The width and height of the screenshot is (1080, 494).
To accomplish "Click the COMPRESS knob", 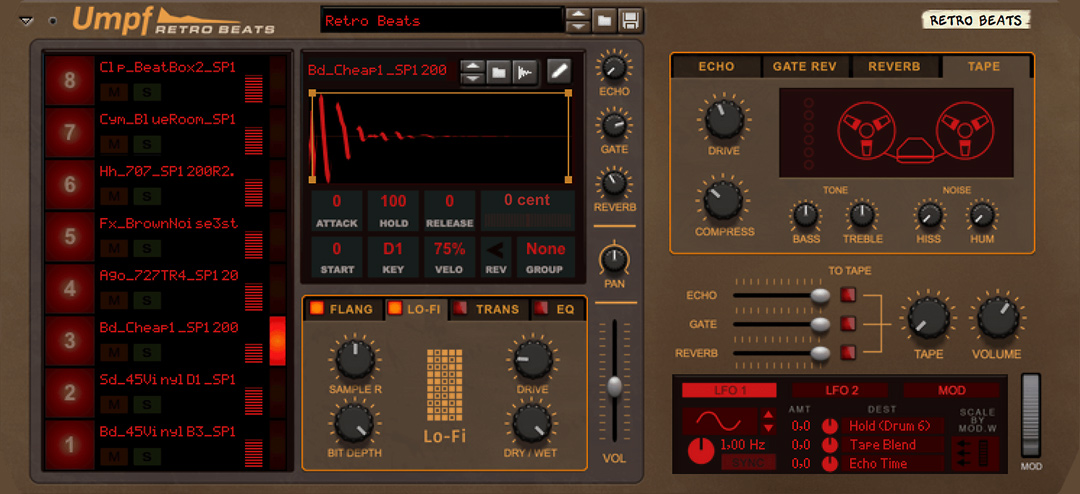I will 723,200.
